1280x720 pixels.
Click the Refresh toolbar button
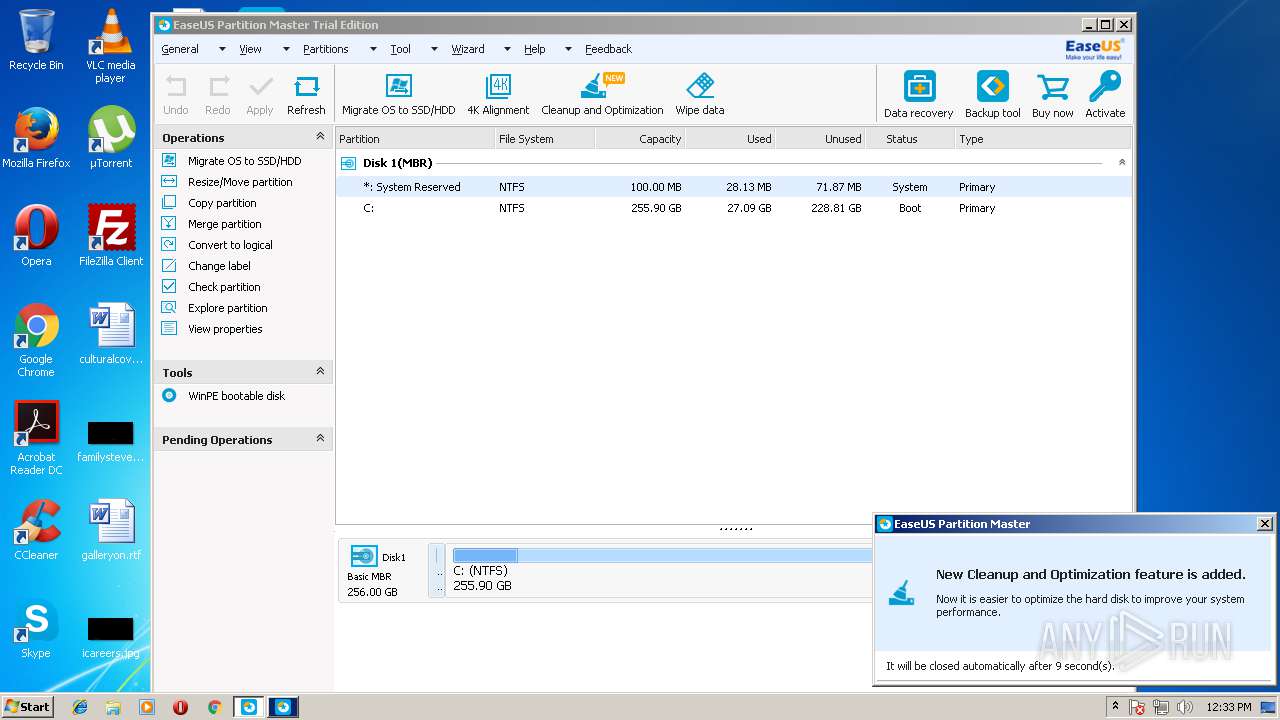tap(306, 95)
